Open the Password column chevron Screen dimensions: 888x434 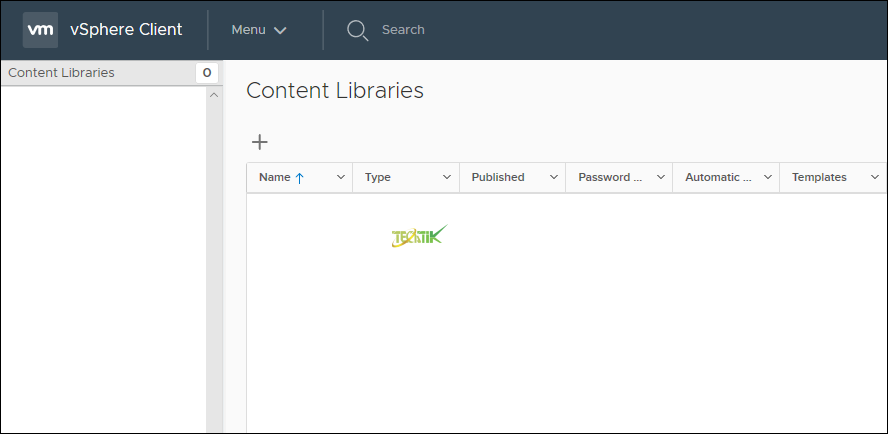[x=661, y=177]
